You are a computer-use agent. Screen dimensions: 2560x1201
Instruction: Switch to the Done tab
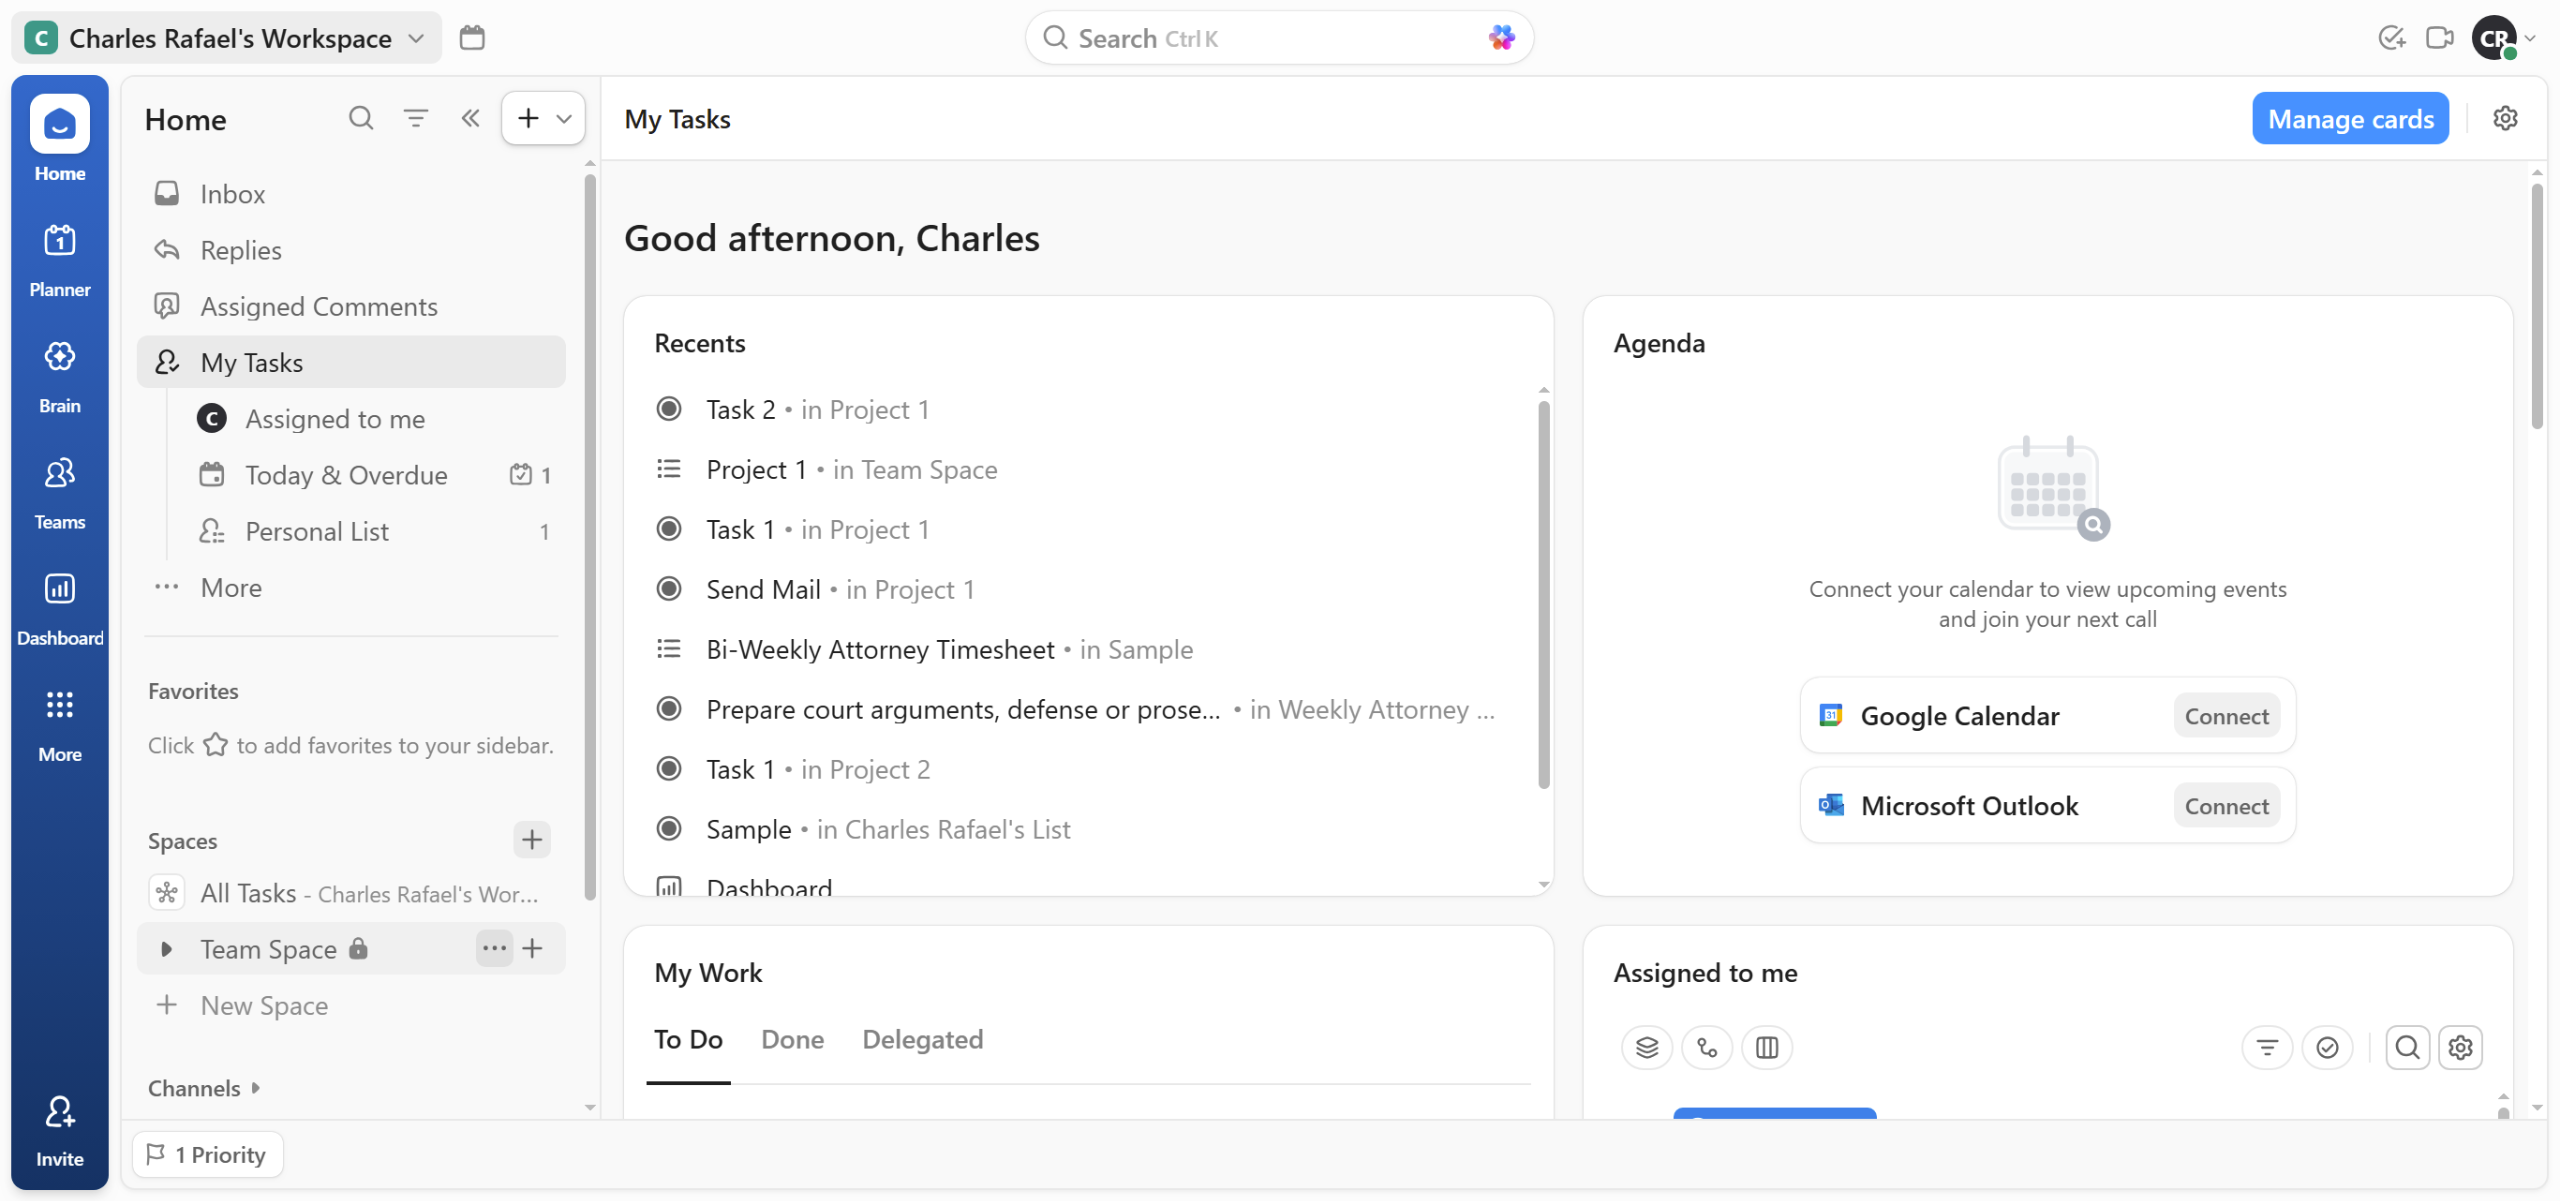pos(792,1040)
